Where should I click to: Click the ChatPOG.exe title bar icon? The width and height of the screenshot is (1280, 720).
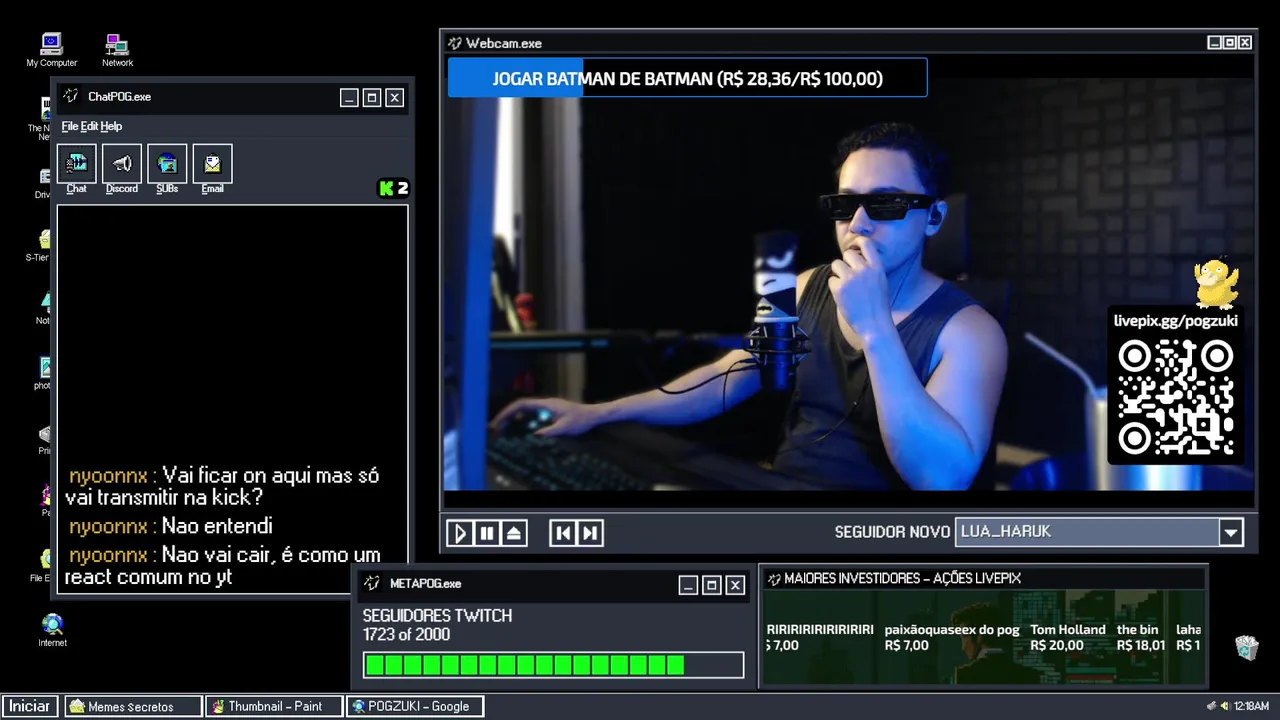(71, 96)
